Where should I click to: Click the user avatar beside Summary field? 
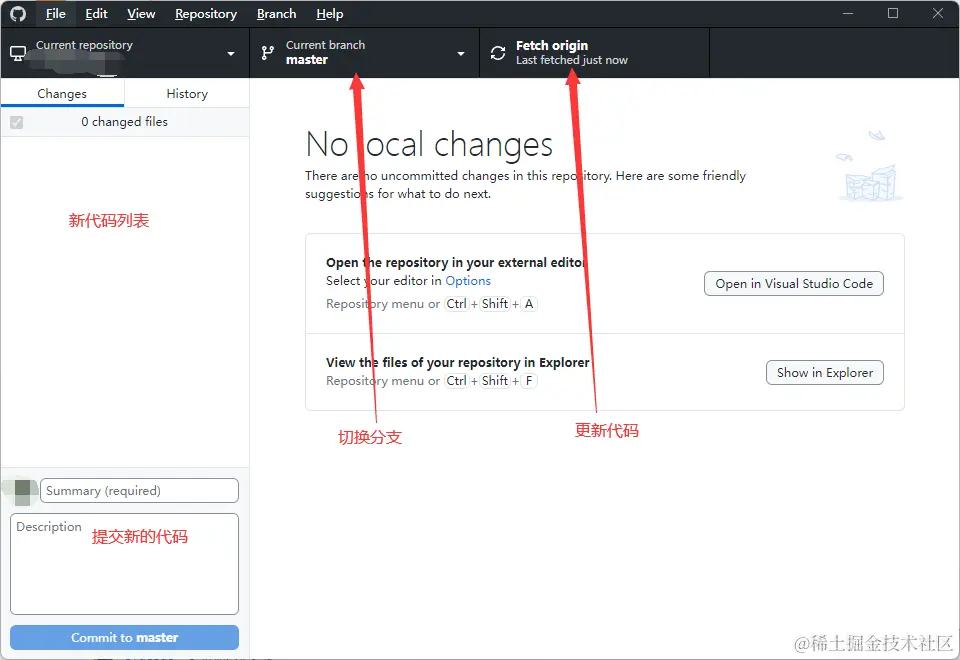pos(23,492)
